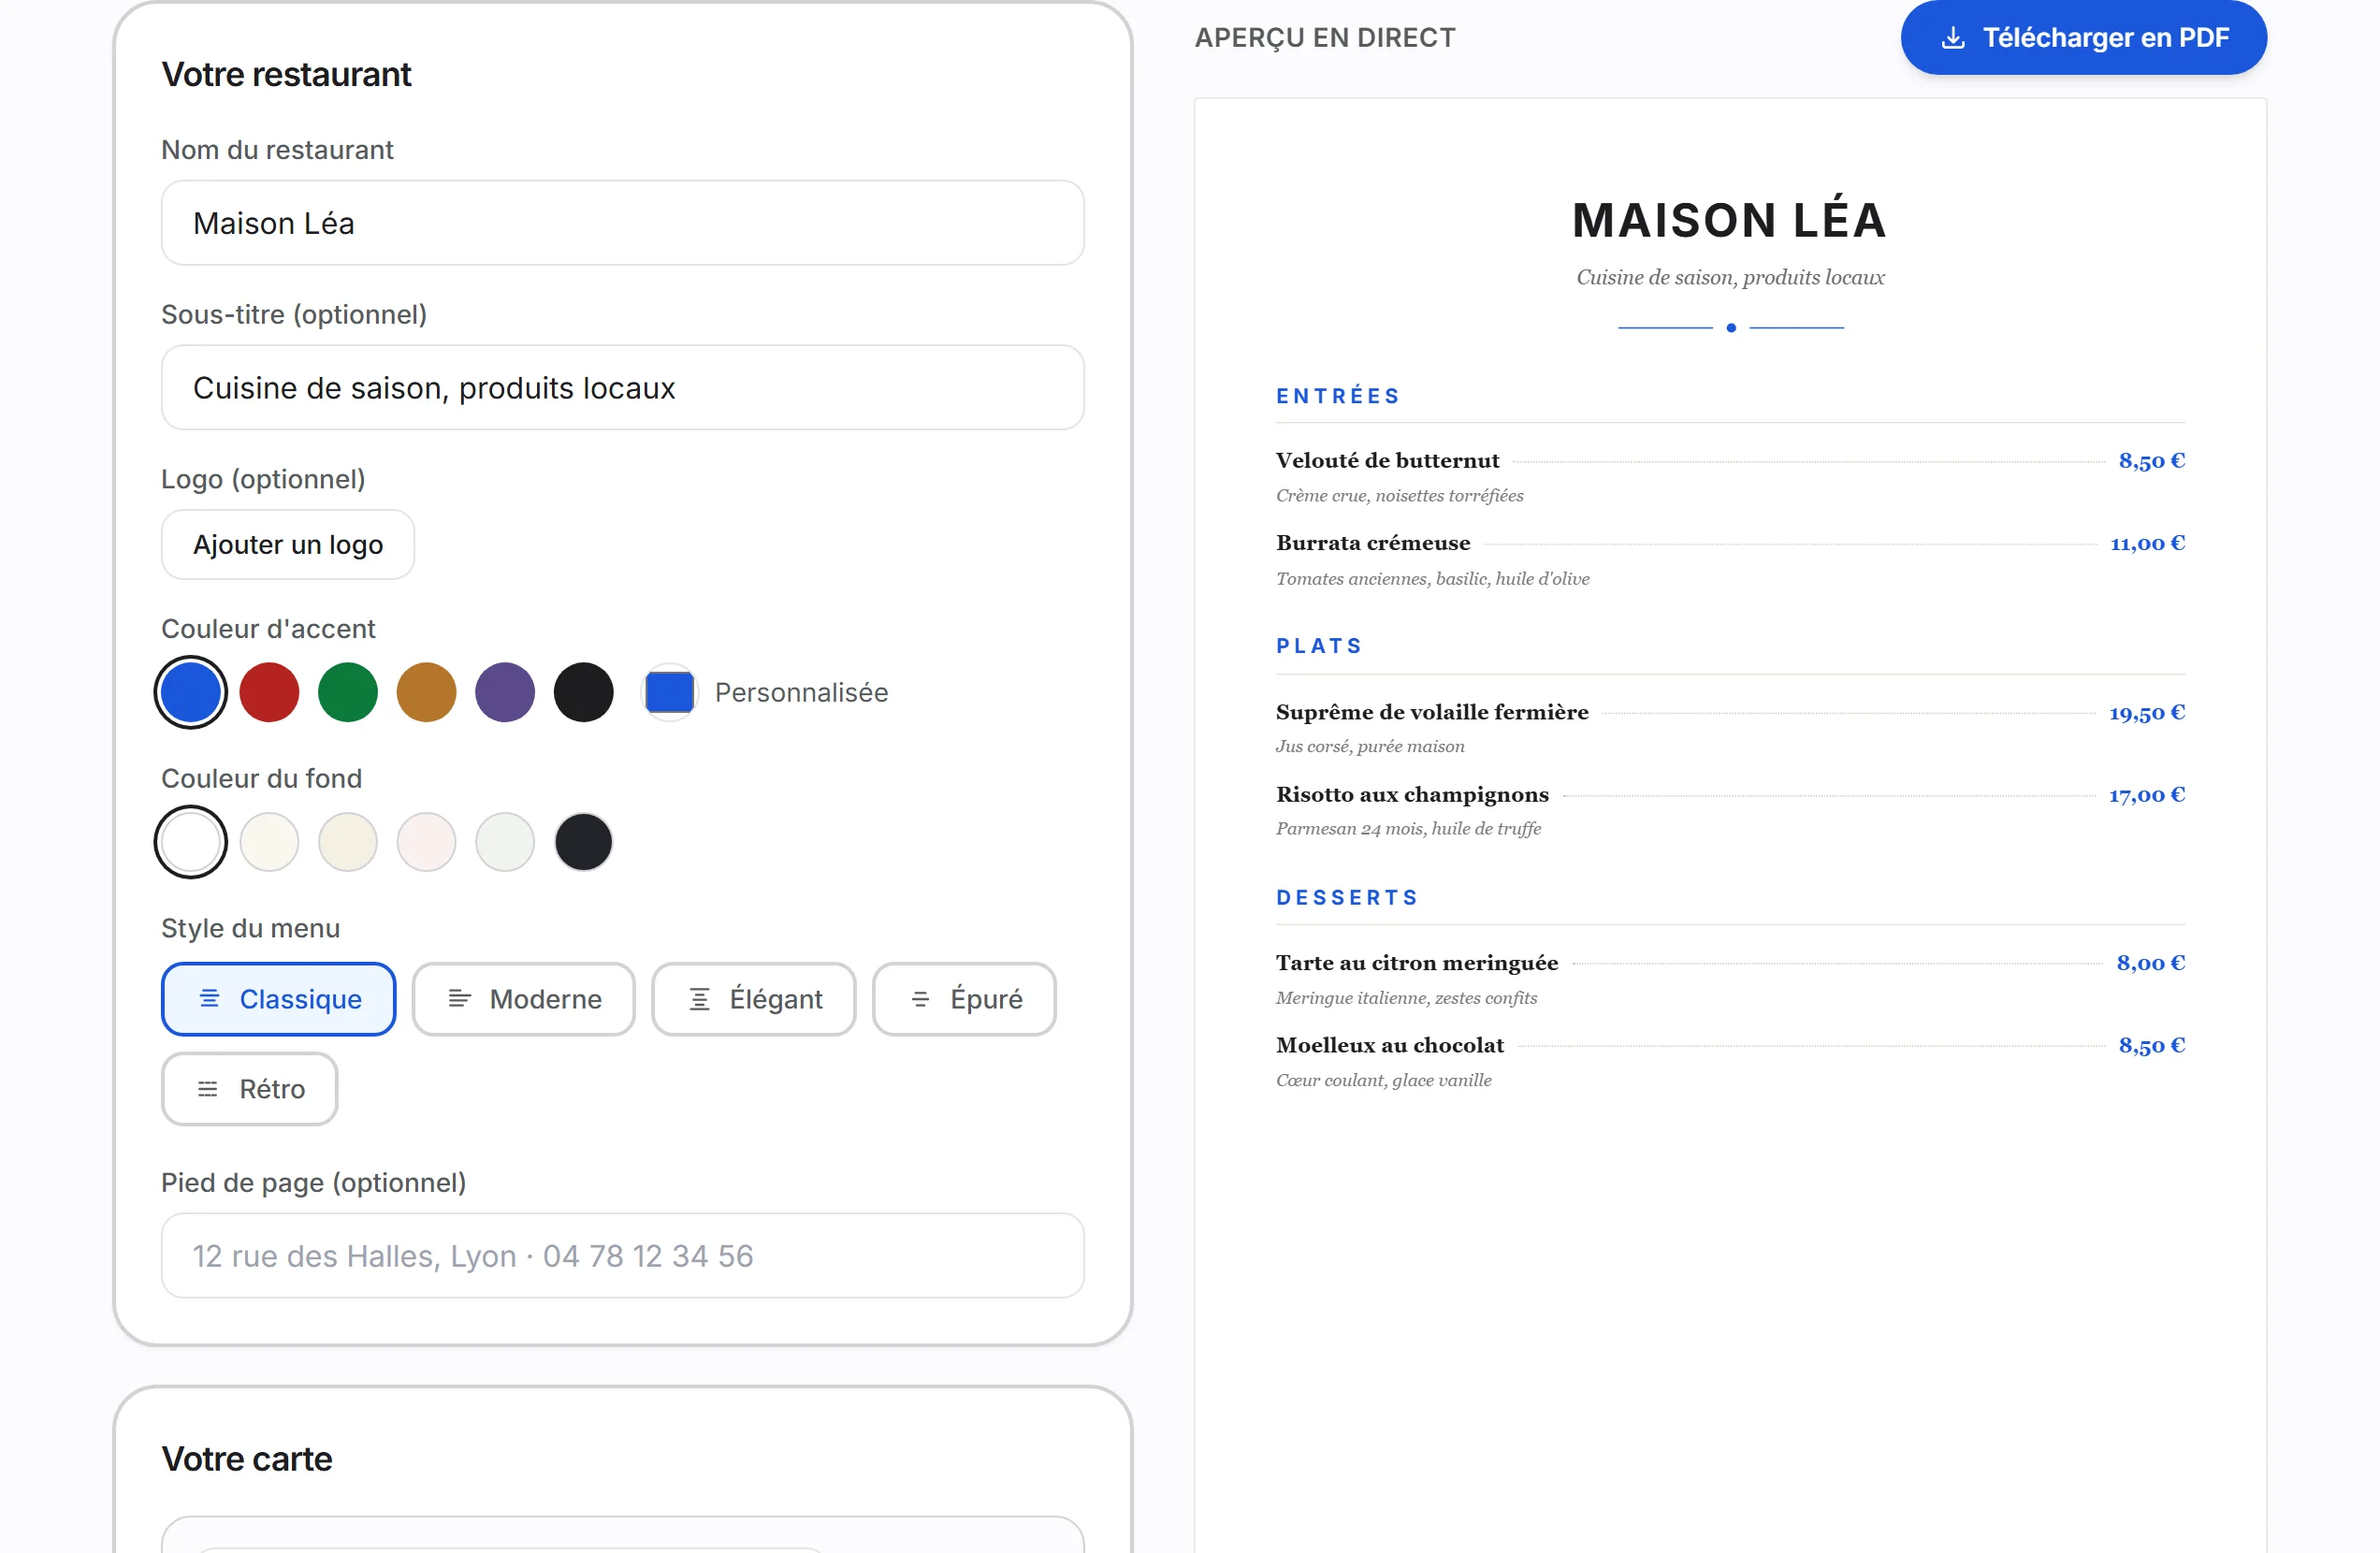Click the short-lines icon on Épuré
Image resolution: width=2380 pixels, height=1553 pixels.
click(x=920, y=998)
